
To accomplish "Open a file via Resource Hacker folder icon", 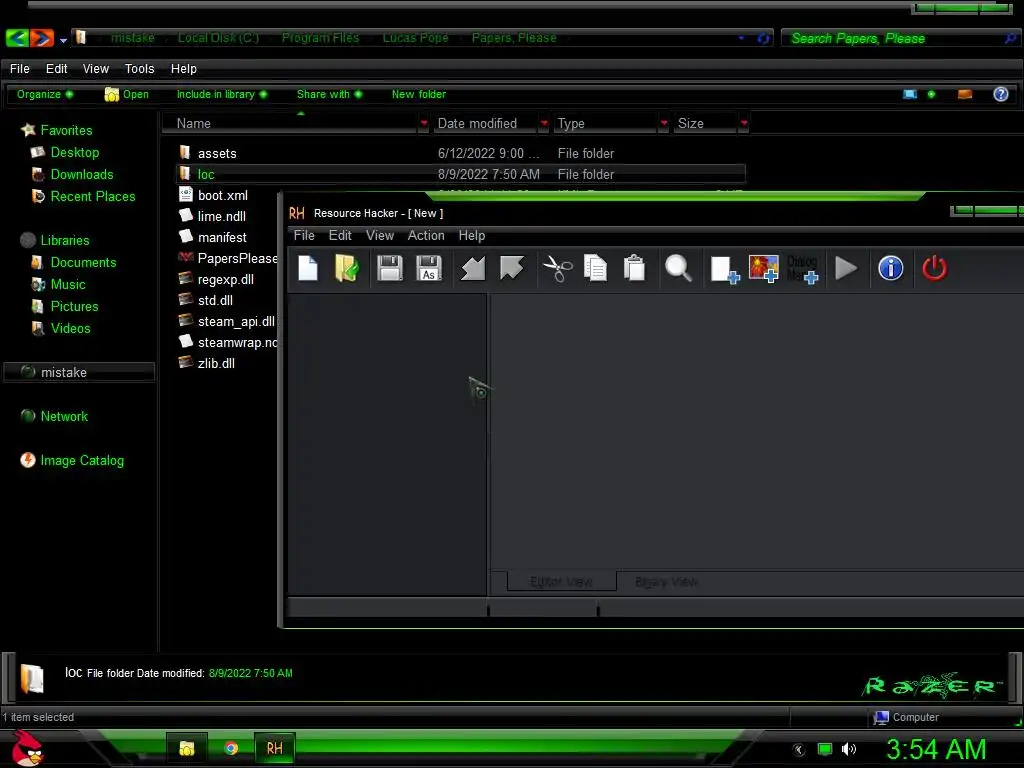I will pyautogui.click(x=346, y=268).
